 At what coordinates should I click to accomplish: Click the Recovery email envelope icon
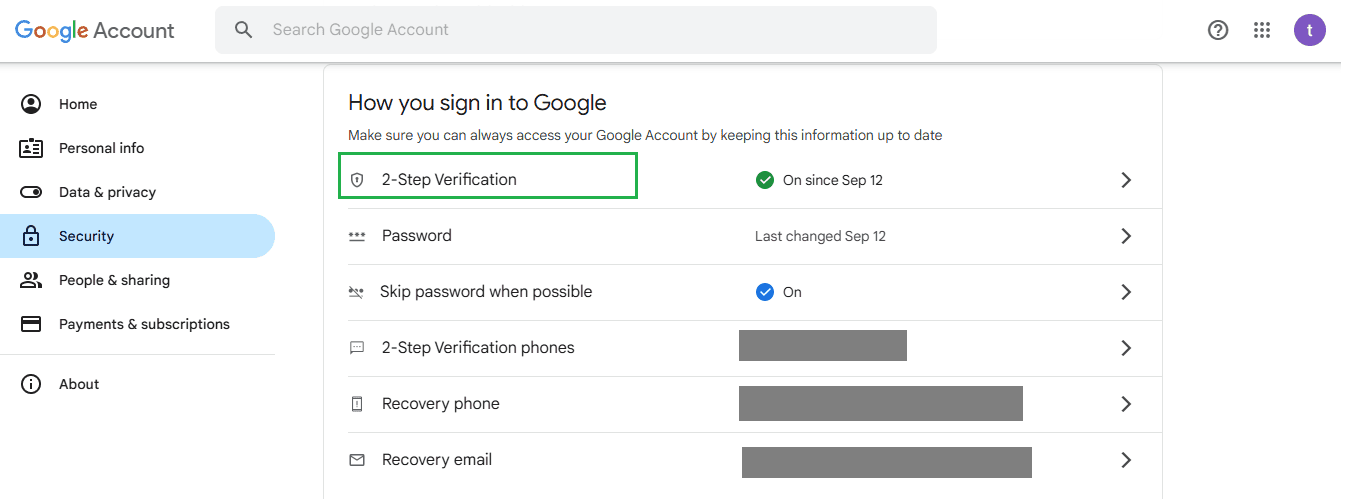357,460
